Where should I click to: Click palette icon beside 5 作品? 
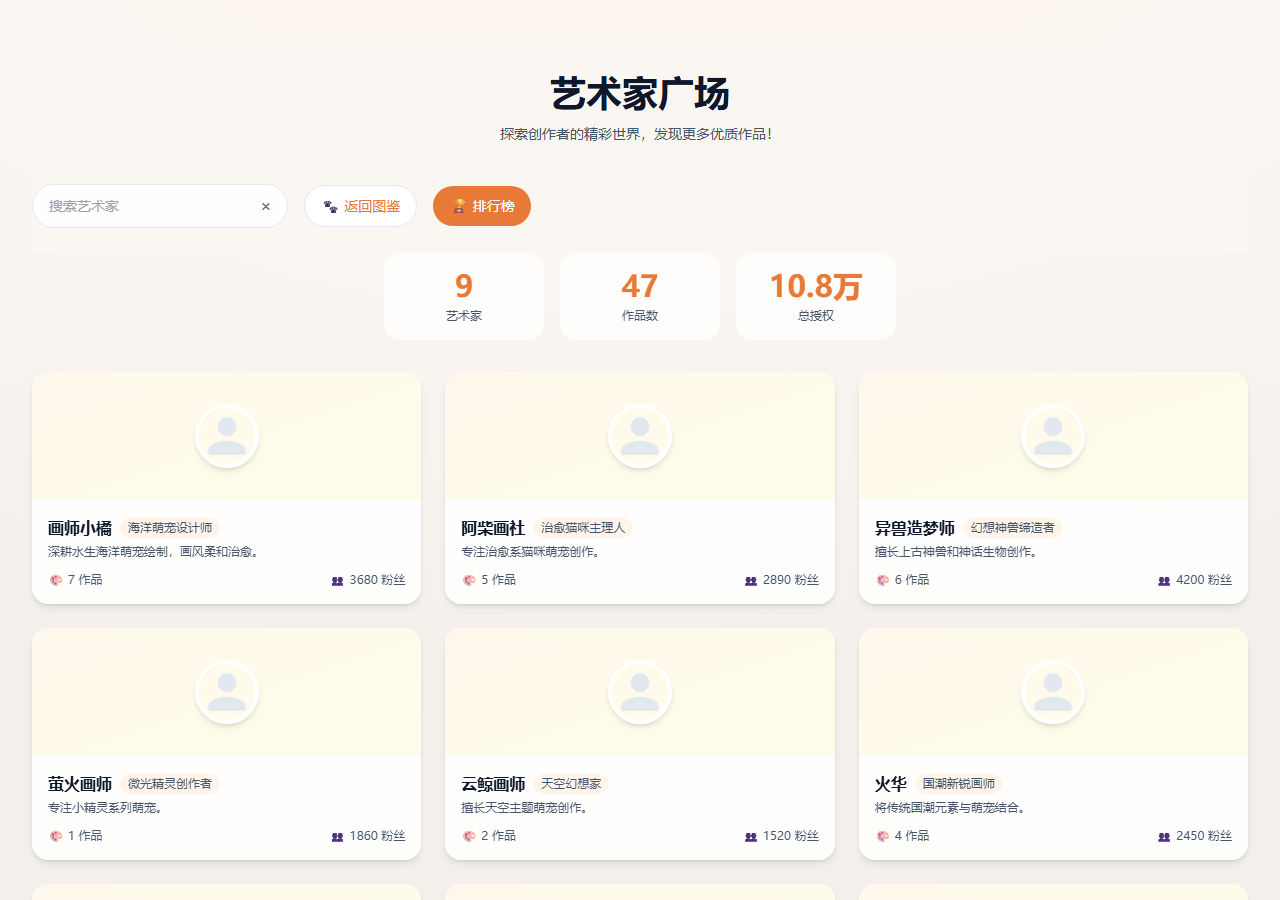tap(469, 580)
